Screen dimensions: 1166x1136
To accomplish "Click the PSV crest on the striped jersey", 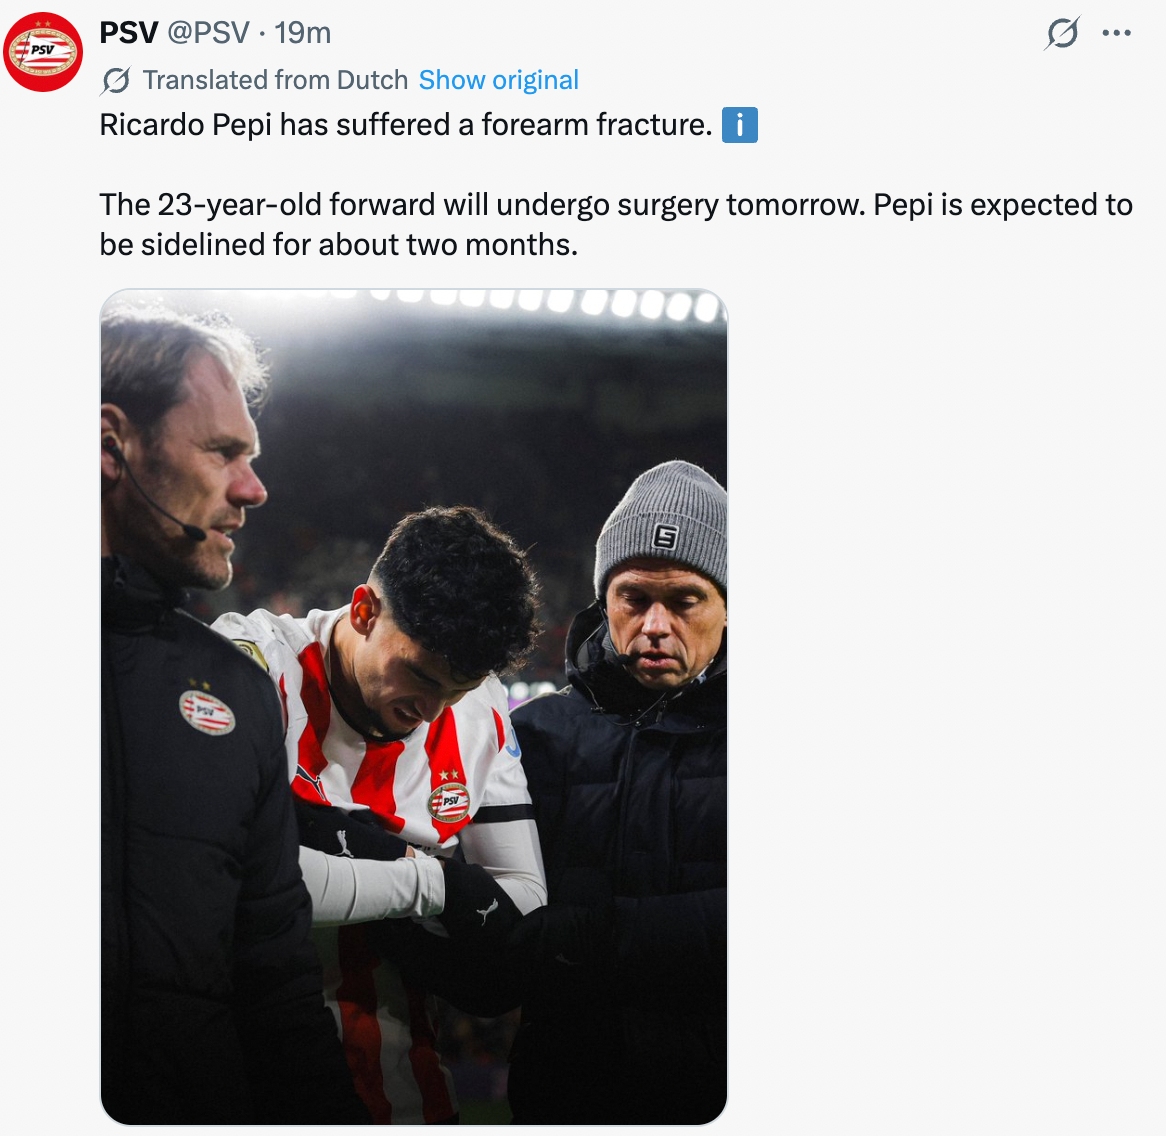I will point(449,799).
